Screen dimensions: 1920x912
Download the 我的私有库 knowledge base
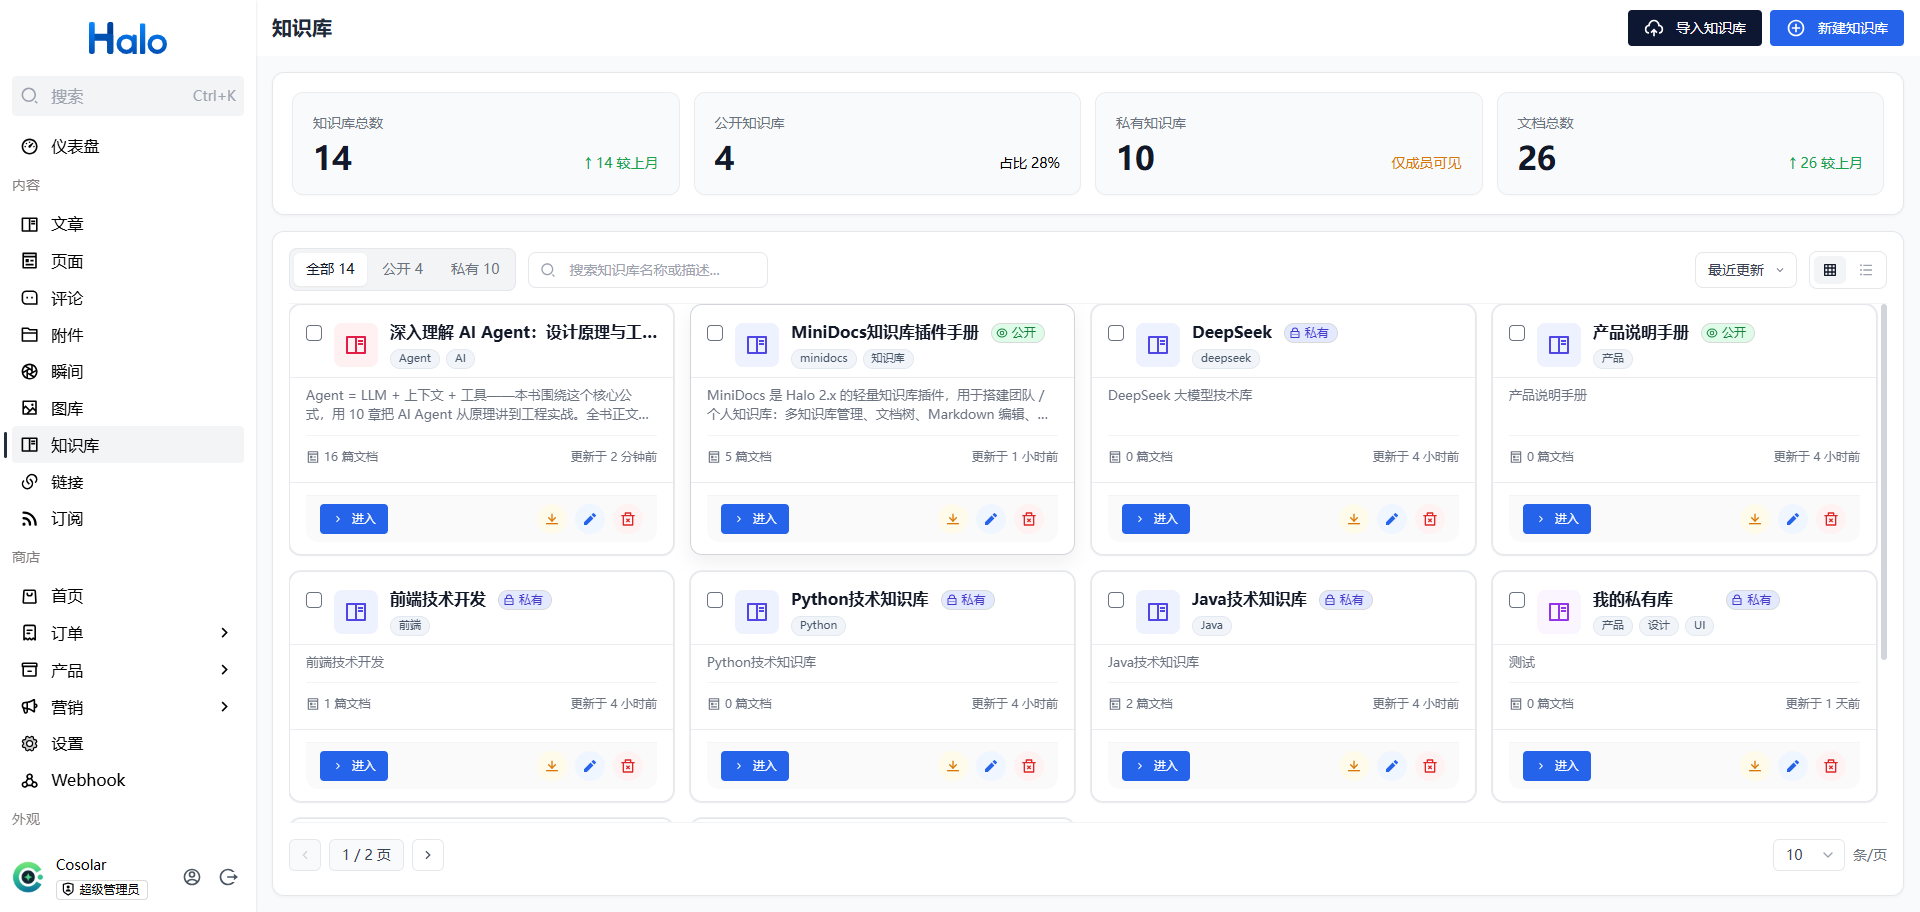(x=1755, y=766)
